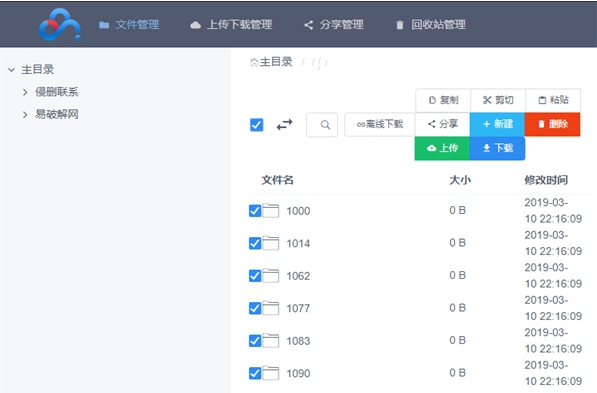Click the 粘贴 paste button
The image size is (597, 393).
553,100
